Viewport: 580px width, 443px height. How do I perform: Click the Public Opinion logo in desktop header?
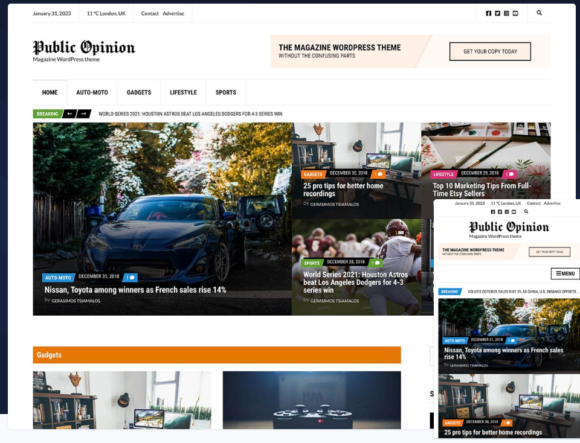click(84, 47)
